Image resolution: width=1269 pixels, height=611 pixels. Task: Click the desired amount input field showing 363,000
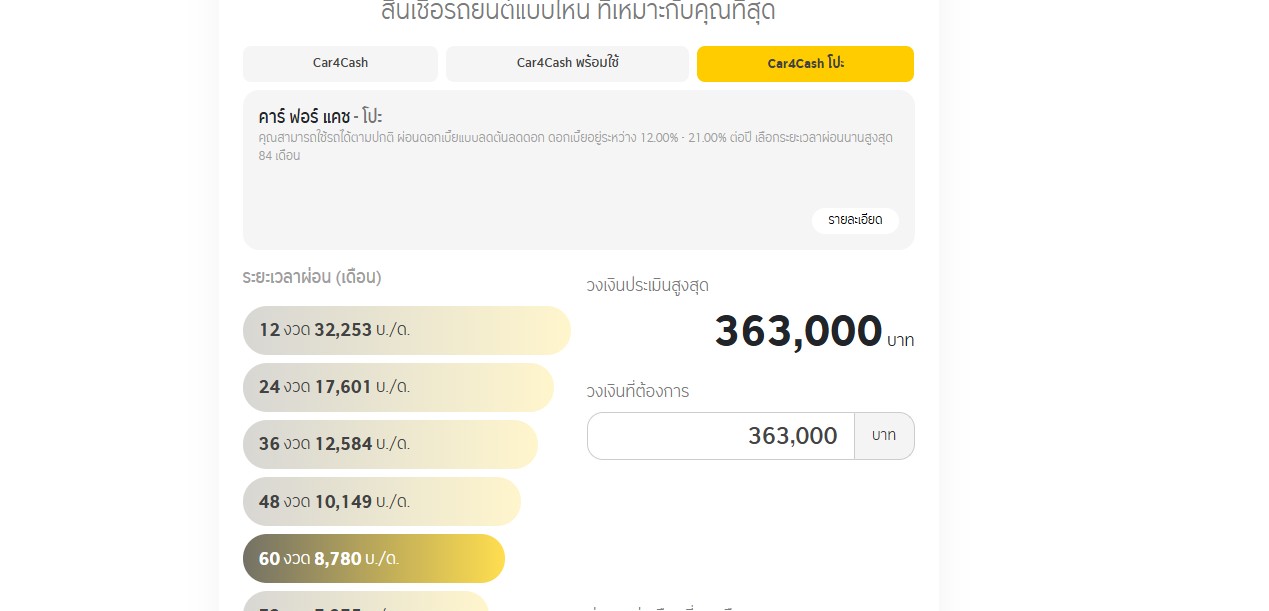720,436
